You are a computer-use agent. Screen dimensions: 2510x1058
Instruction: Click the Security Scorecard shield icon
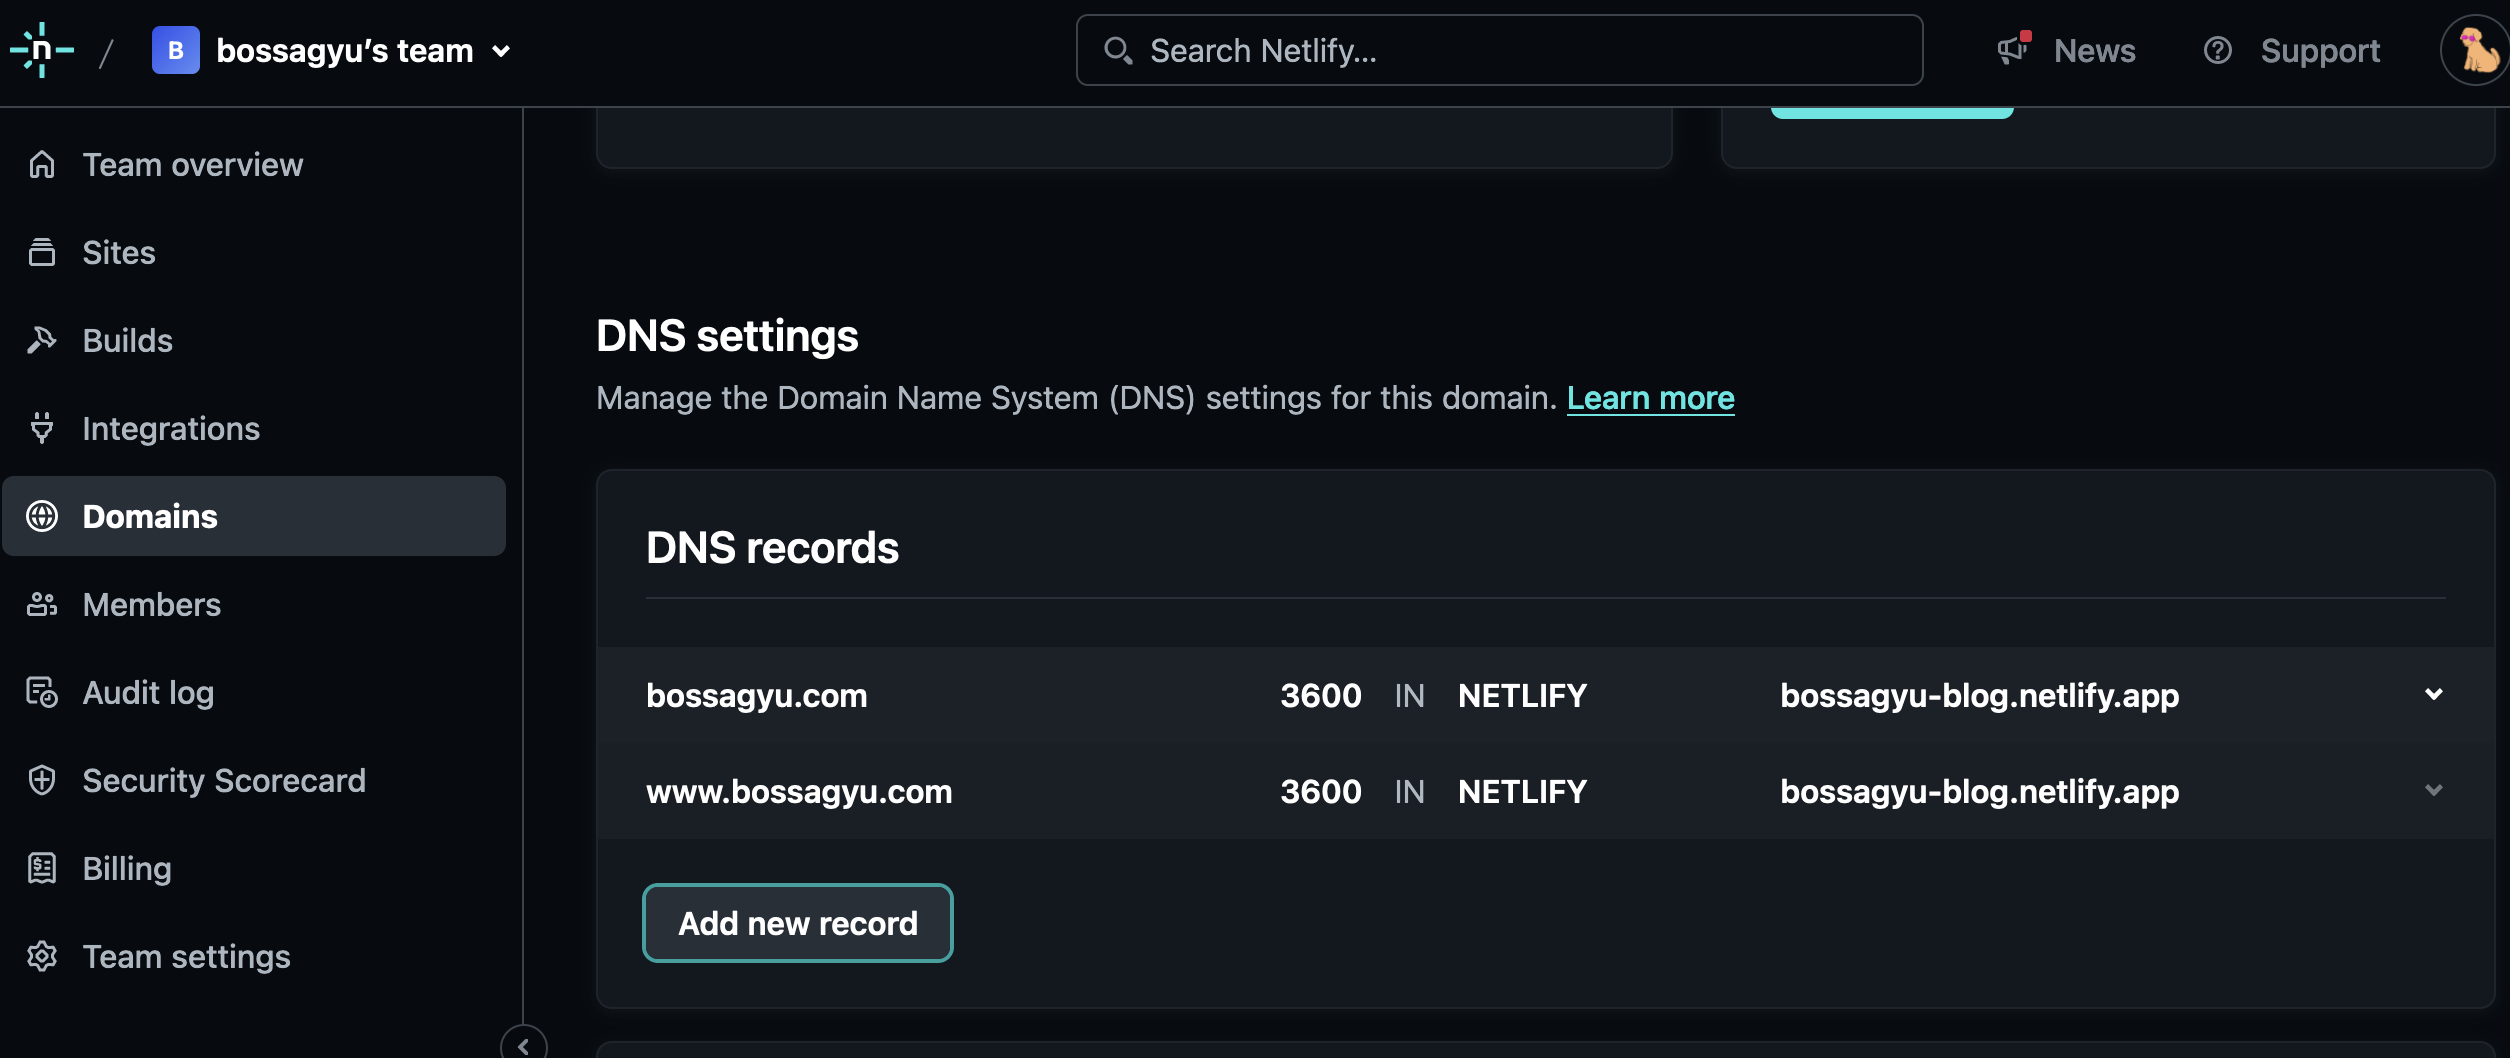click(42, 780)
